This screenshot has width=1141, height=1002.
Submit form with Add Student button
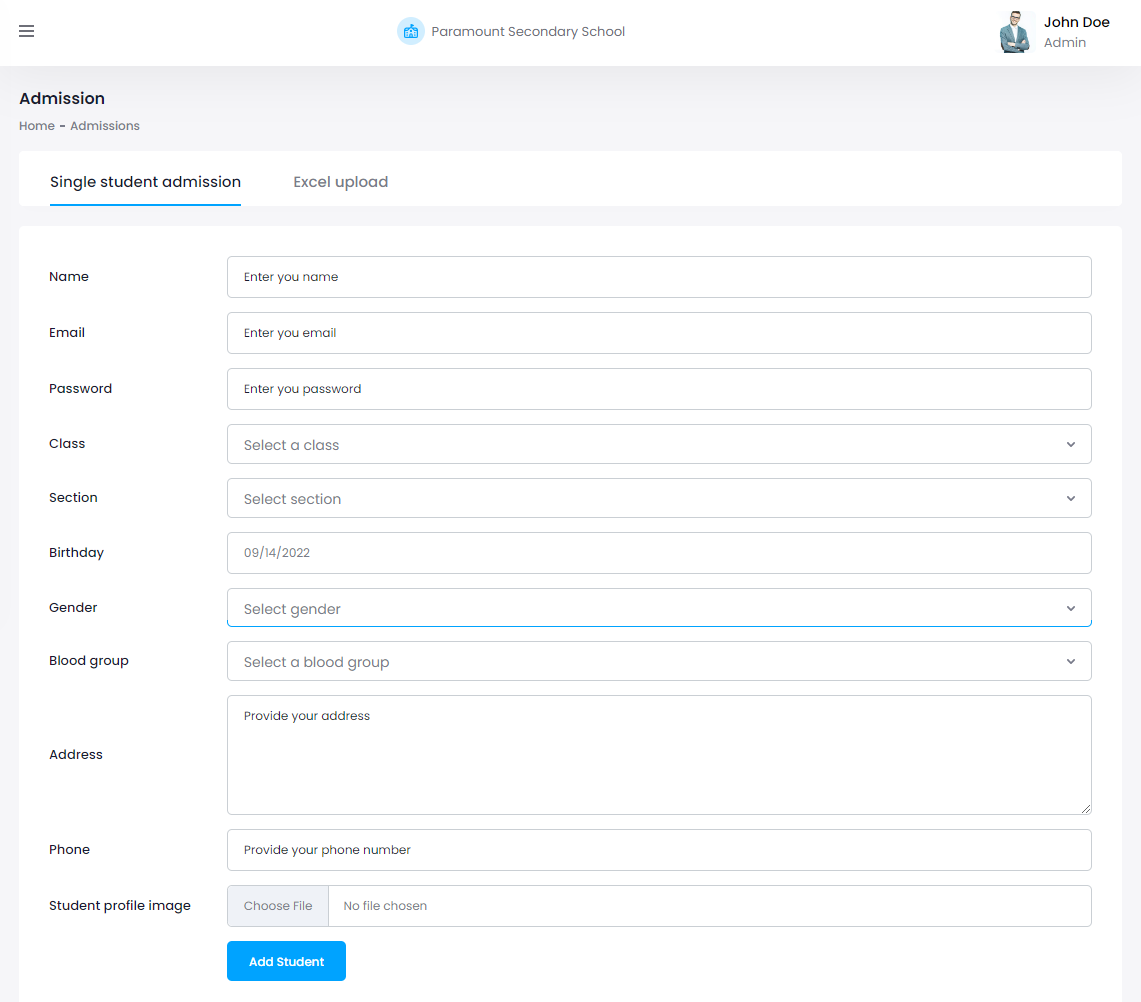[x=286, y=961]
